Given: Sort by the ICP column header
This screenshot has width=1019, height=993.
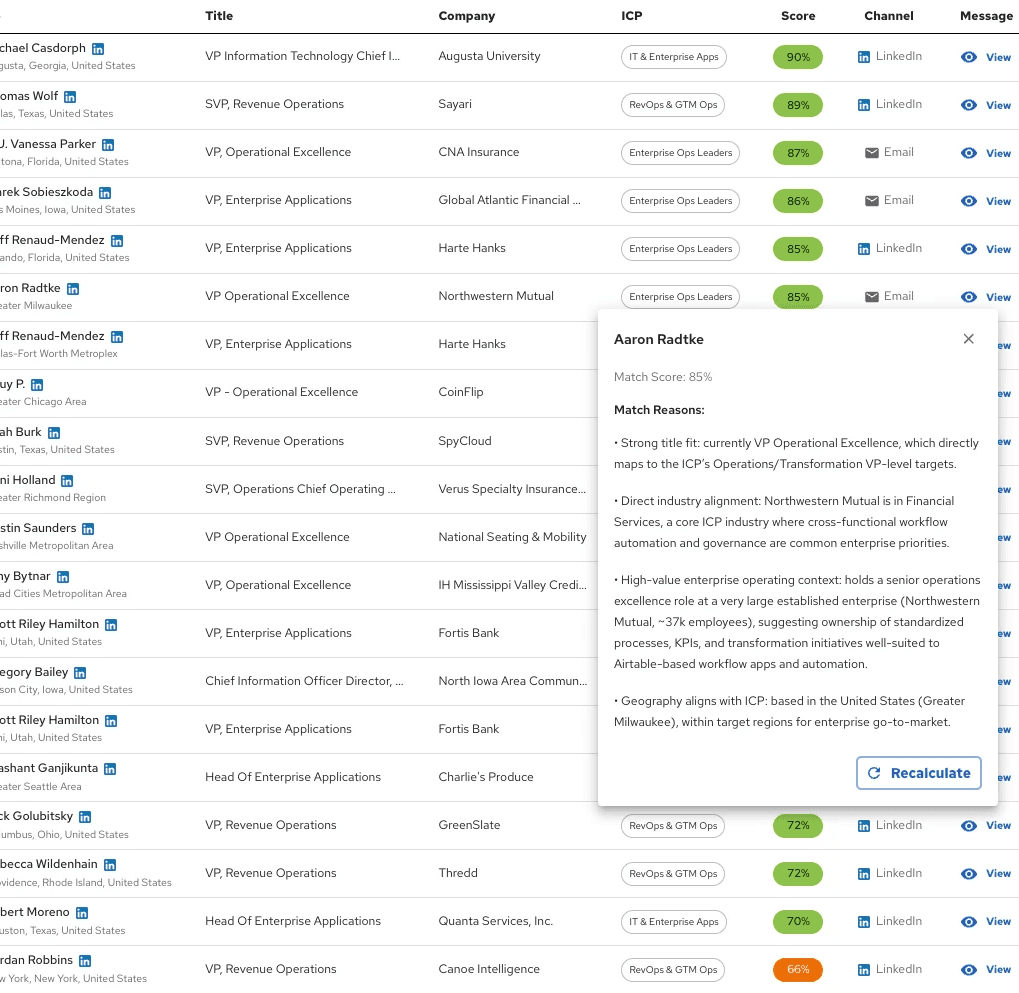Looking at the screenshot, I should (x=632, y=16).
